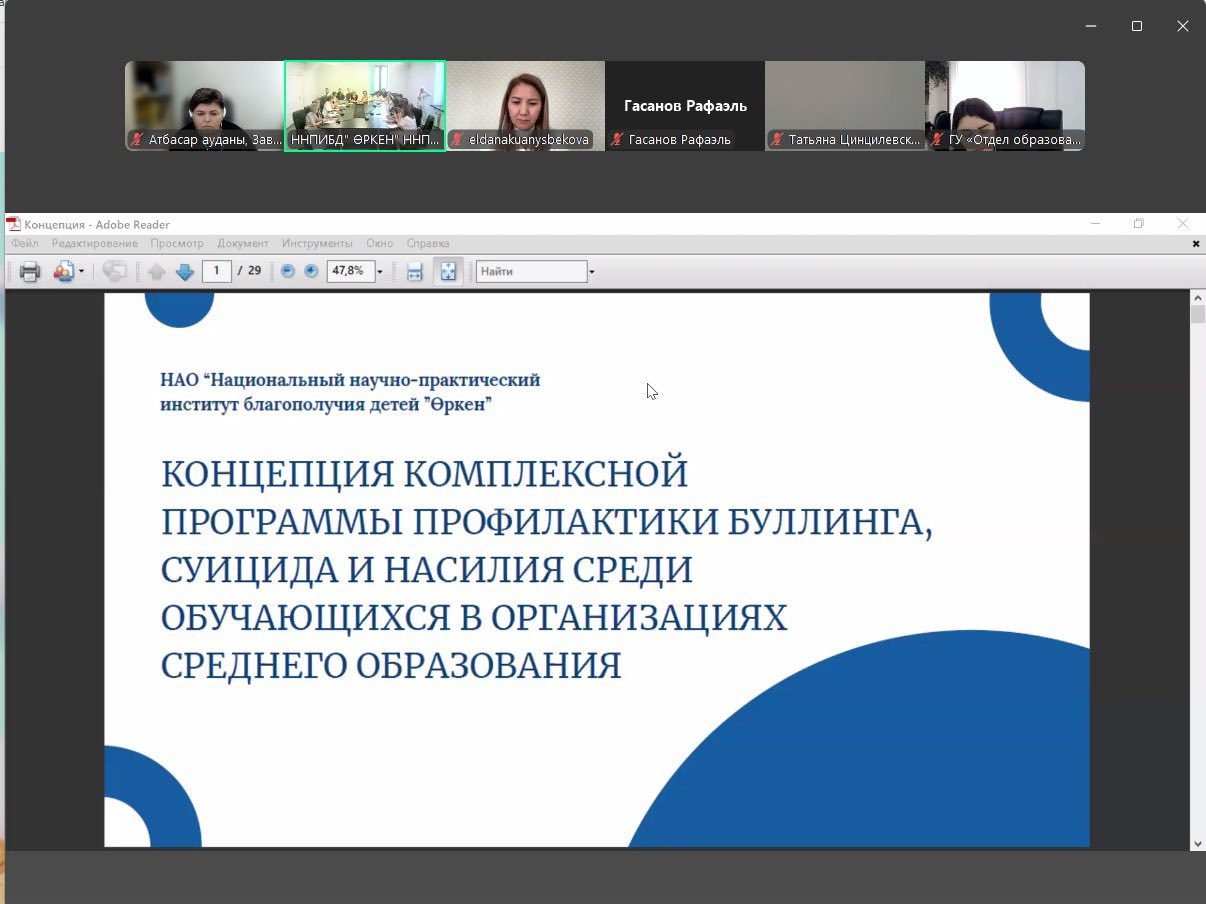Screen dimensions: 1206x904
Task: Click the scroll up arrow of document scrollbar
Action: [x=1198, y=298]
